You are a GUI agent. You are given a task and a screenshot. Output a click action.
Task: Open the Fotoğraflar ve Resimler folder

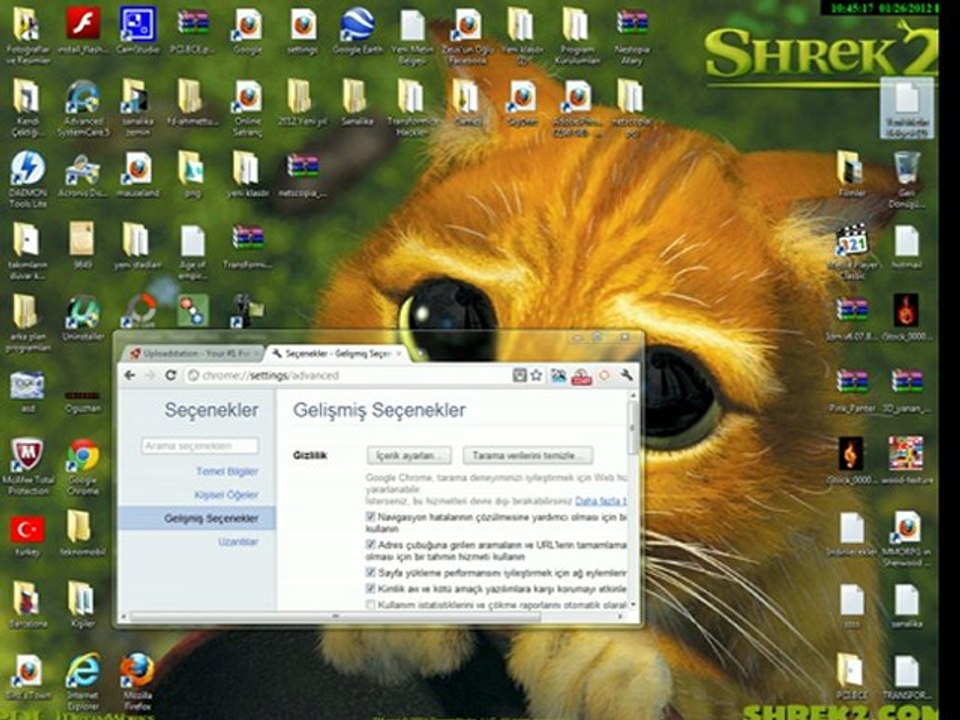(x=28, y=36)
